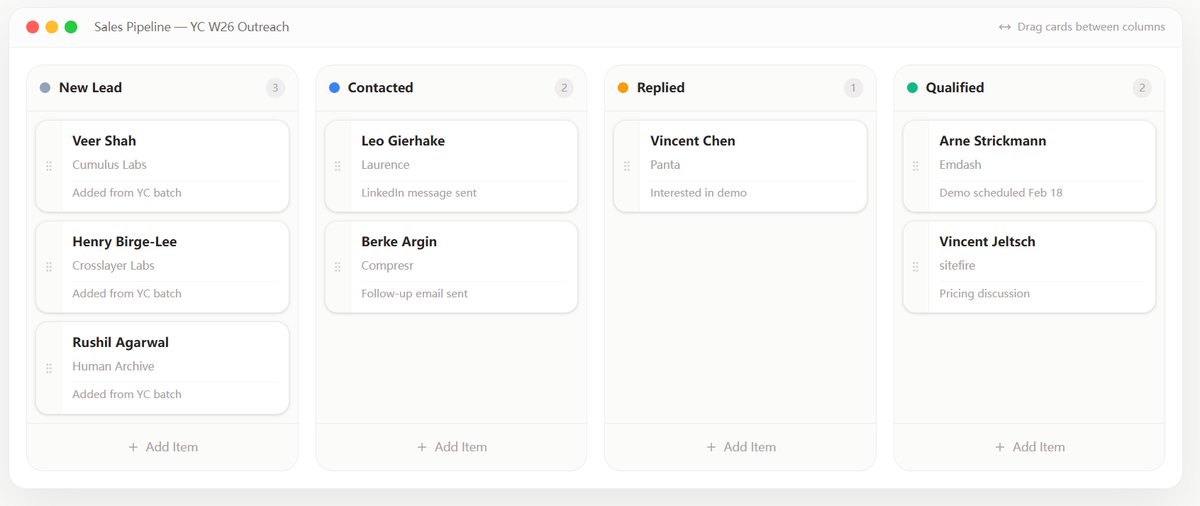Click the New Lead count badge

tap(275, 88)
